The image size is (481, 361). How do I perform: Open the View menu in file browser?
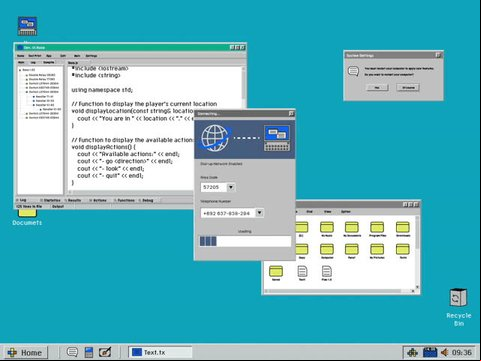click(327, 212)
